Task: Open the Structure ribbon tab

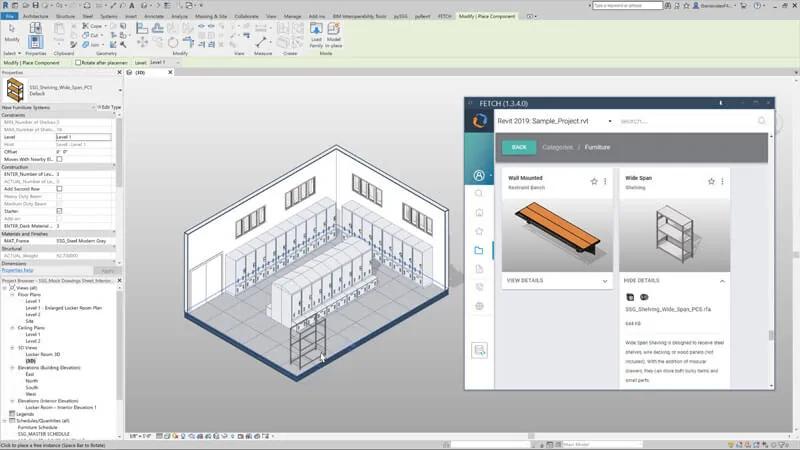Action: 65,16
